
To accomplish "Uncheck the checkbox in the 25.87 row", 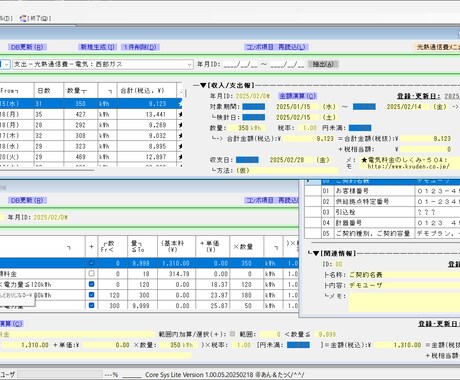I will pos(92,305).
